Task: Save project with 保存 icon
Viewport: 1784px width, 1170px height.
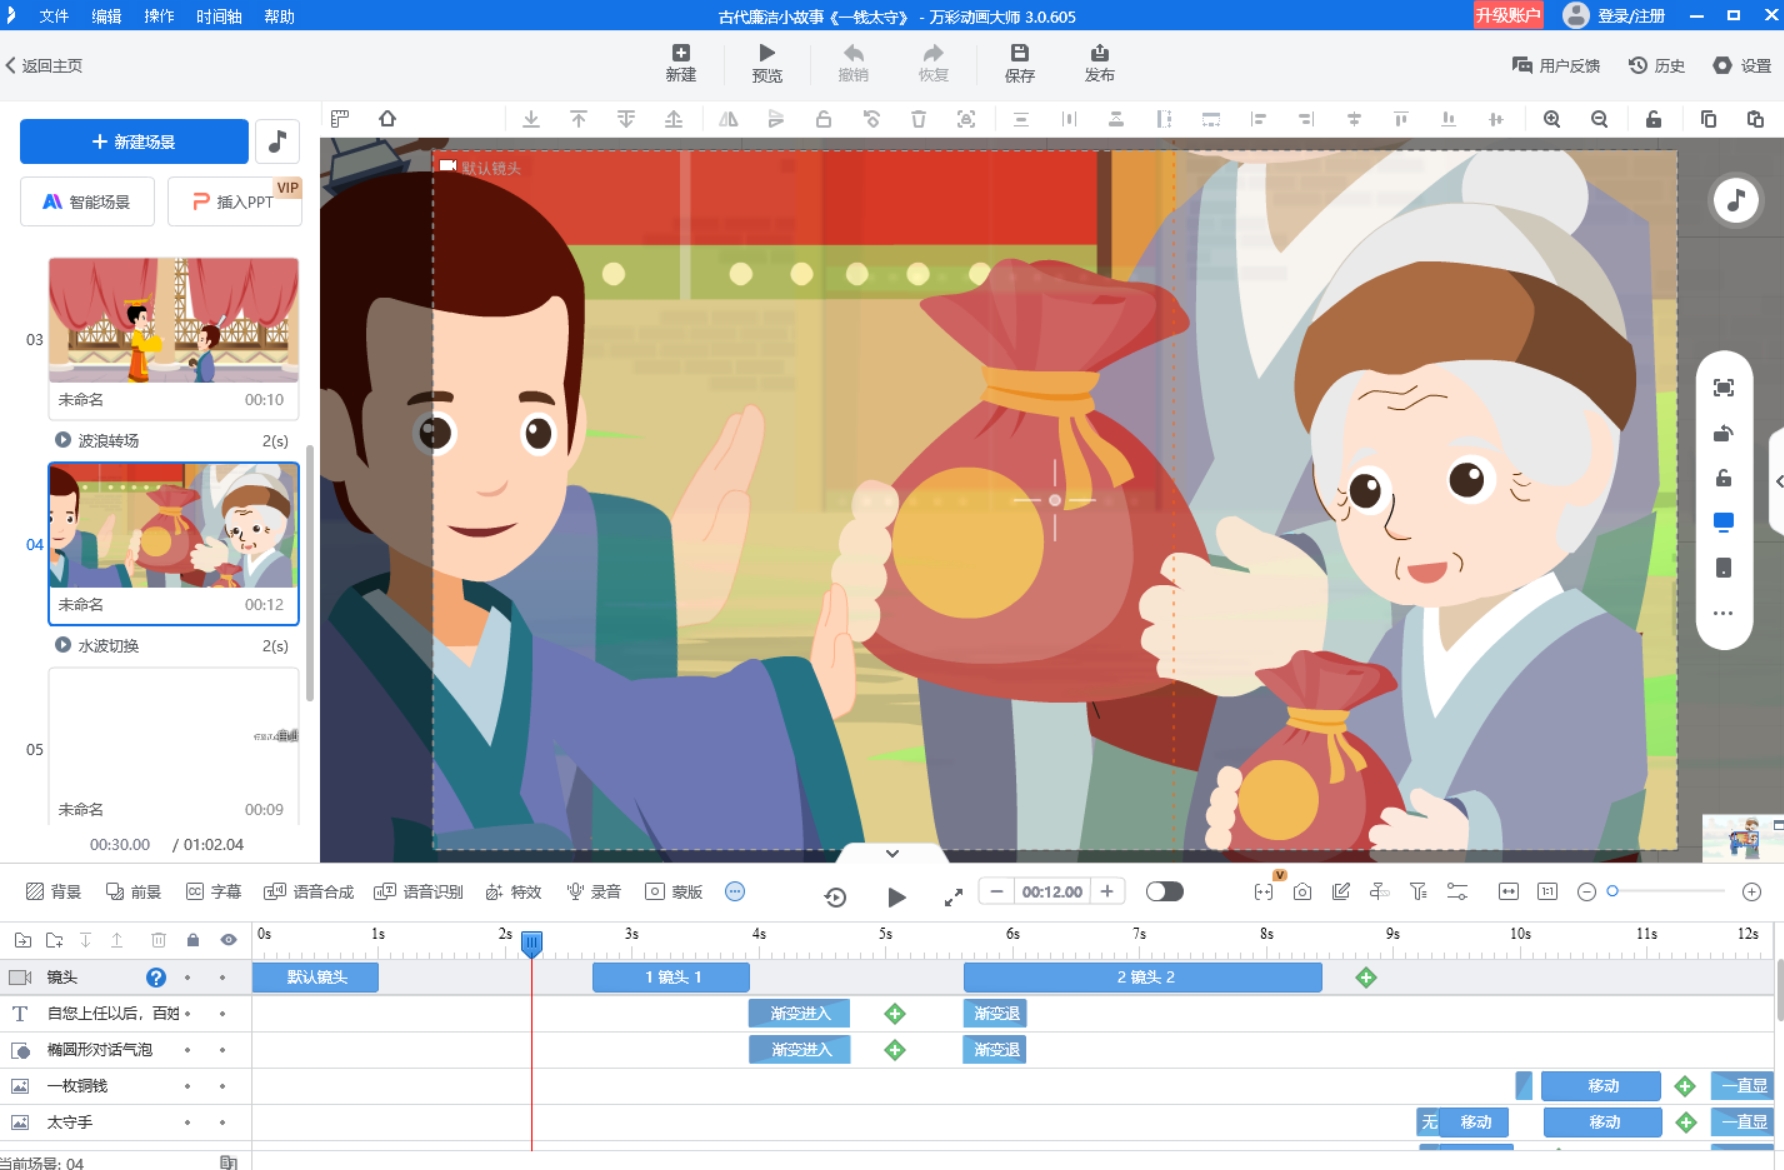Action: 1019,63
